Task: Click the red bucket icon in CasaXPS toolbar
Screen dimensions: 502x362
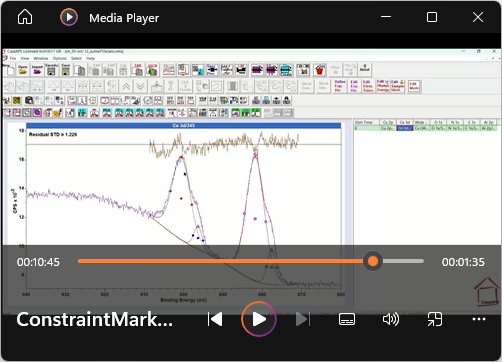Action: pyautogui.click(x=320, y=70)
